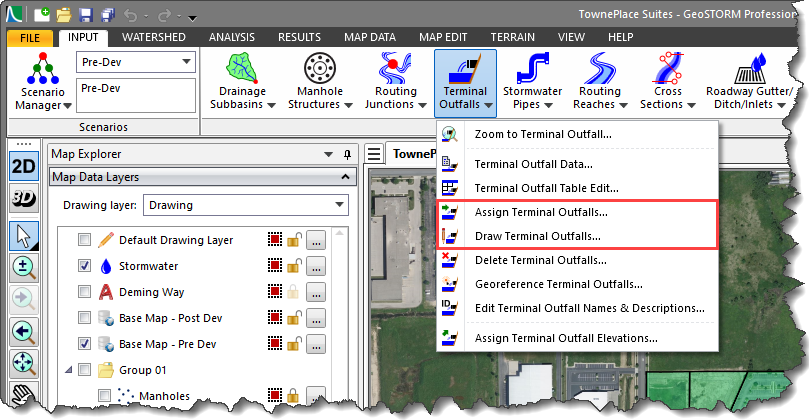
Task: Choose Assign Terminal Outfalls menu item
Action: [577, 212]
